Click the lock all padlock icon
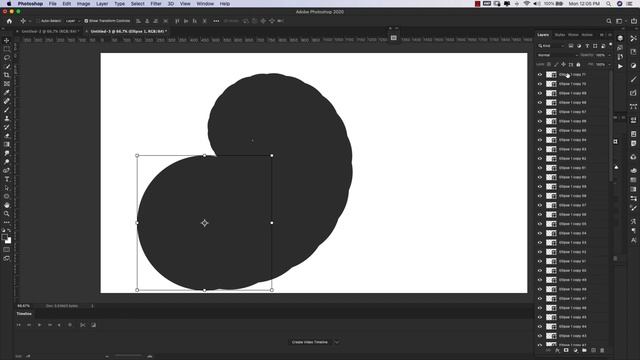The width and height of the screenshot is (640, 360). [578, 64]
